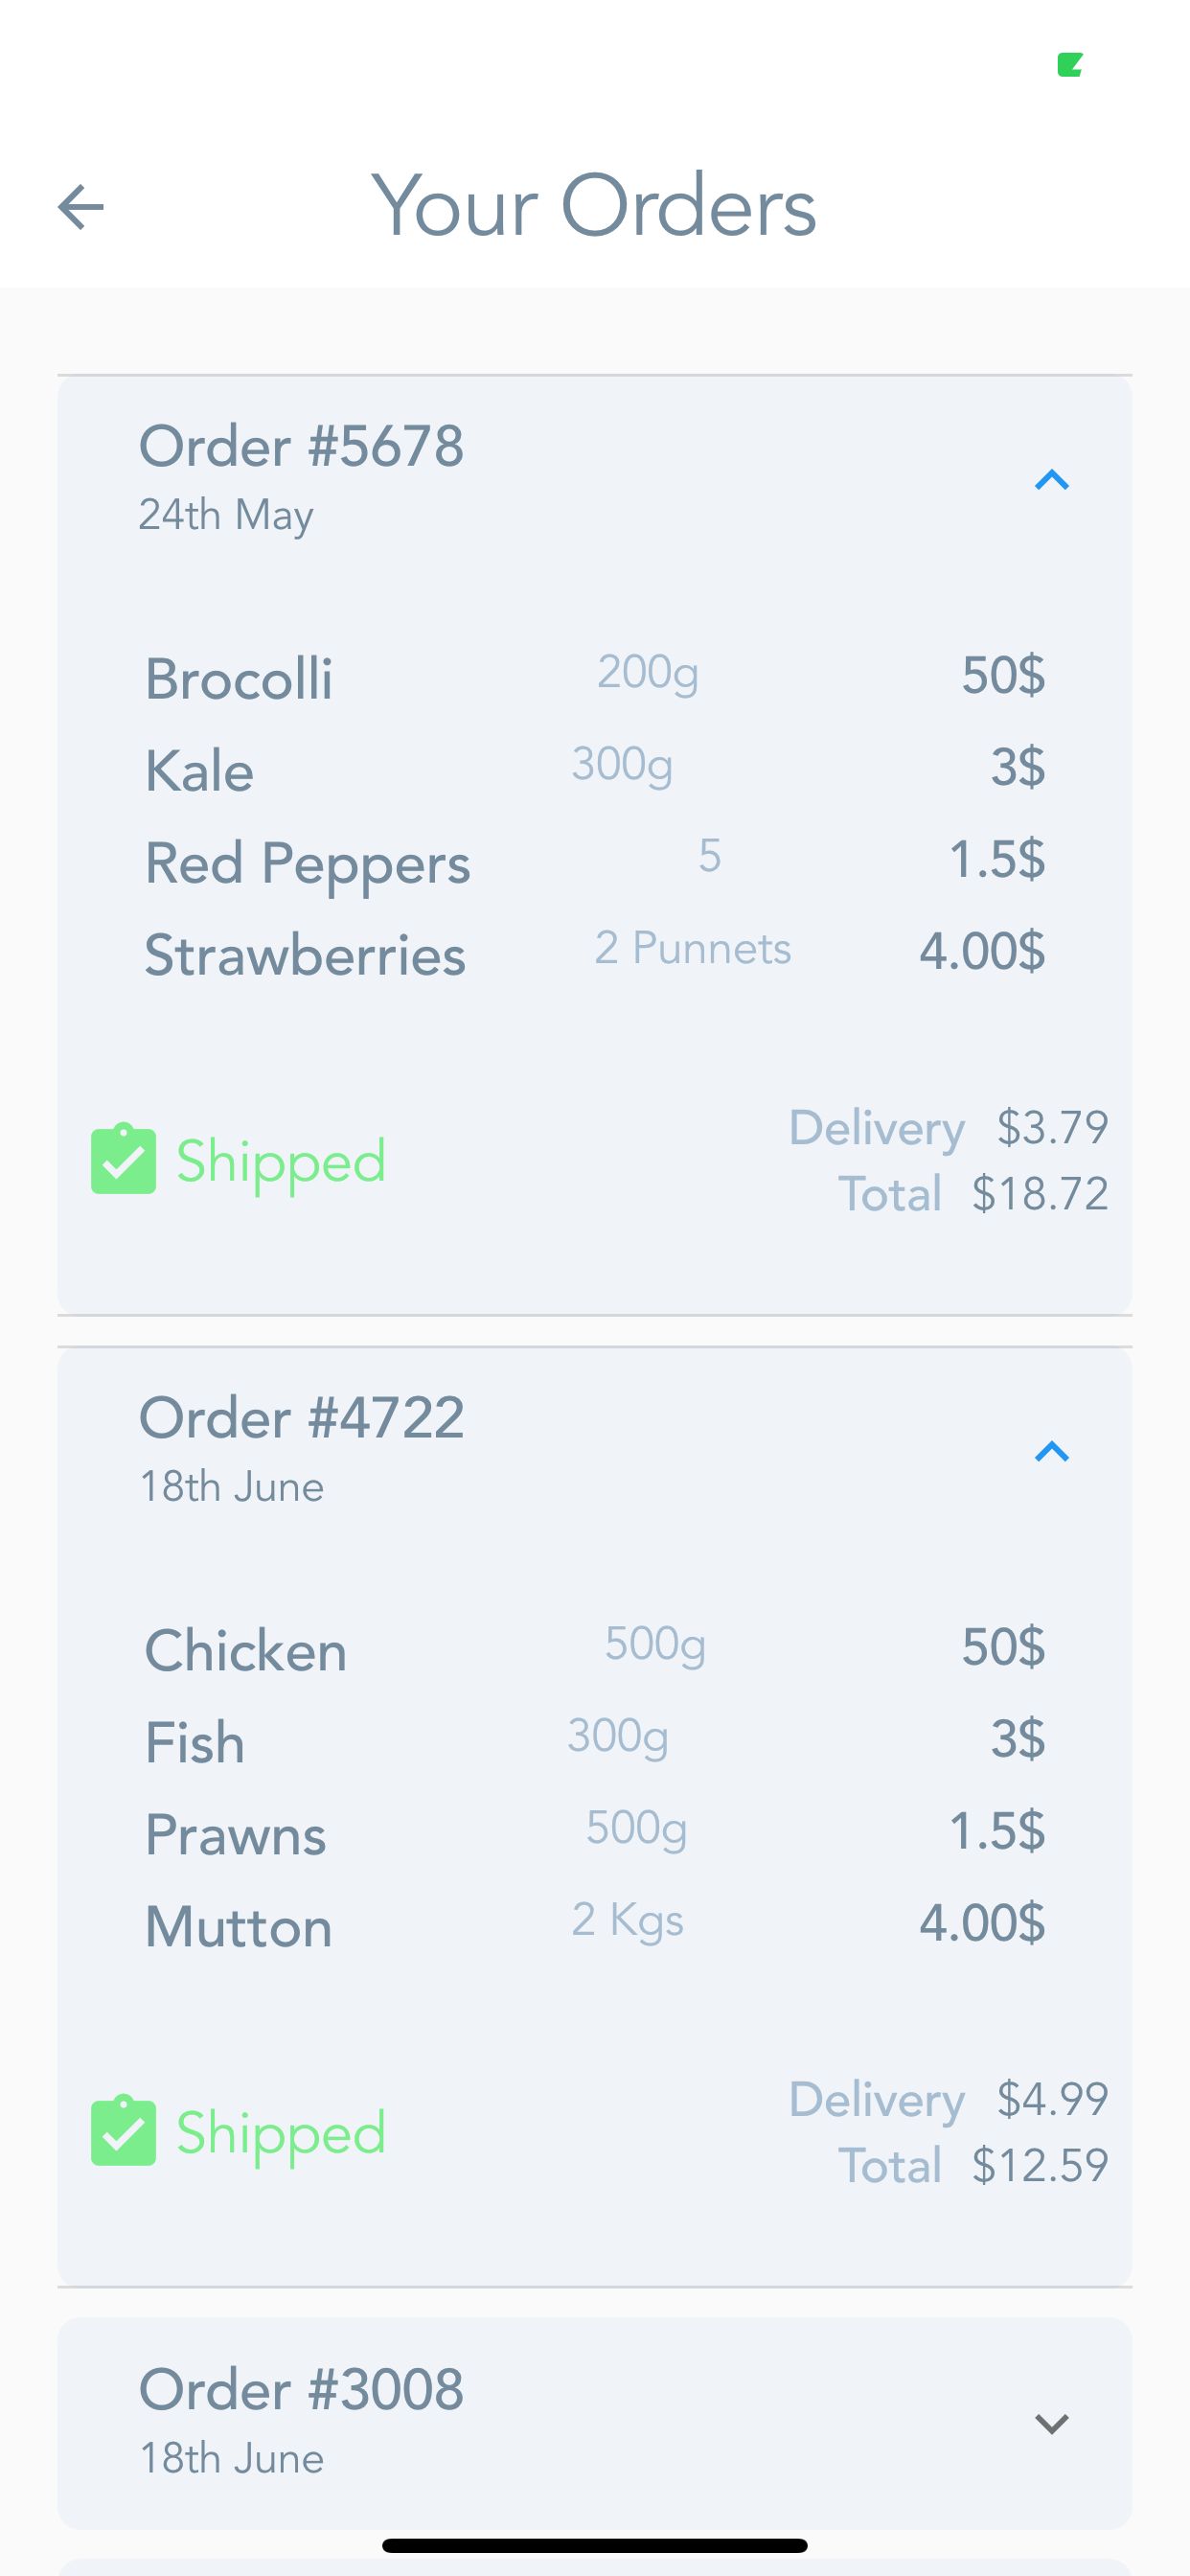Select the Order #4722 header title
This screenshot has width=1190, height=2576.
pyautogui.click(x=301, y=1418)
